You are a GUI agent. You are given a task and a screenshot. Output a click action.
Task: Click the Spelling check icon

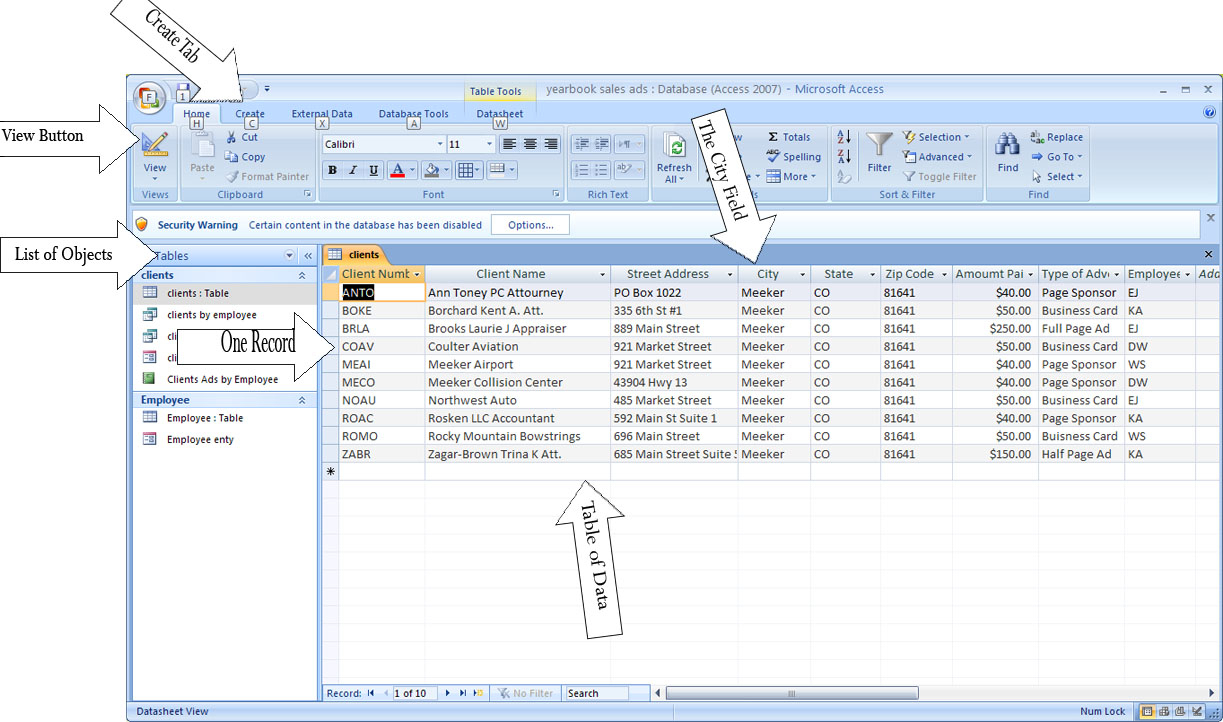[773, 157]
